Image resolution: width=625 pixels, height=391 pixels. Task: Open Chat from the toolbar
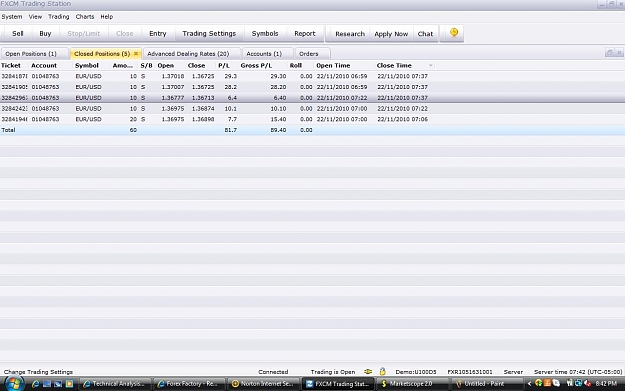point(425,34)
